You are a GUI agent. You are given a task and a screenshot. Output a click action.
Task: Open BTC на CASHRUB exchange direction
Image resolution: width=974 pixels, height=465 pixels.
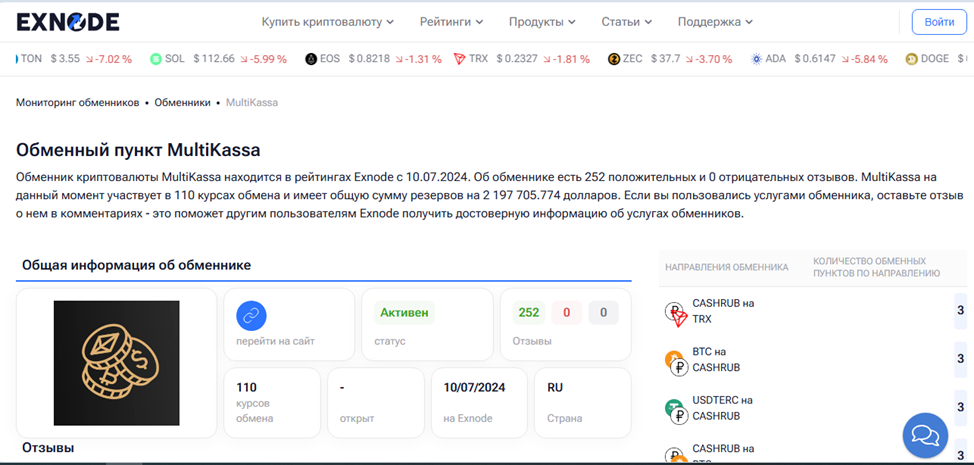click(716, 359)
